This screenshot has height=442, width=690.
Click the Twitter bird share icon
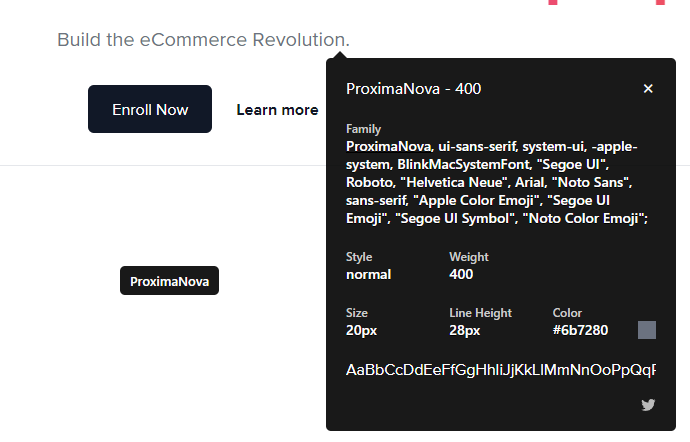(x=648, y=405)
